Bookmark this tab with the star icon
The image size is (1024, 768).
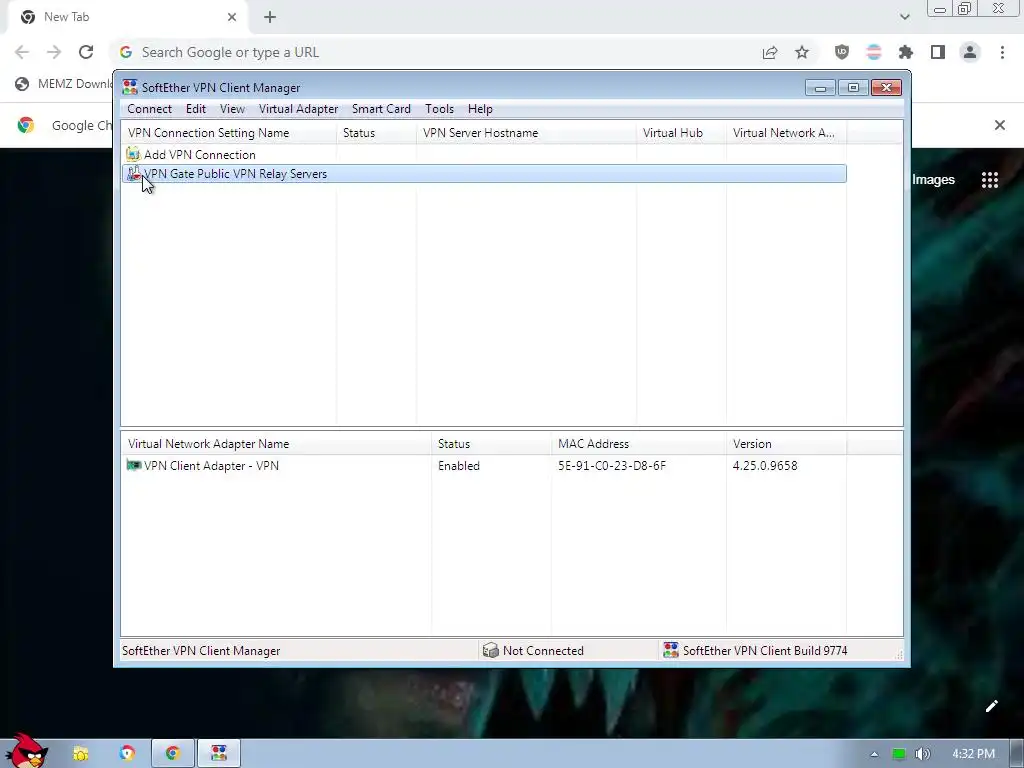[802, 52]
